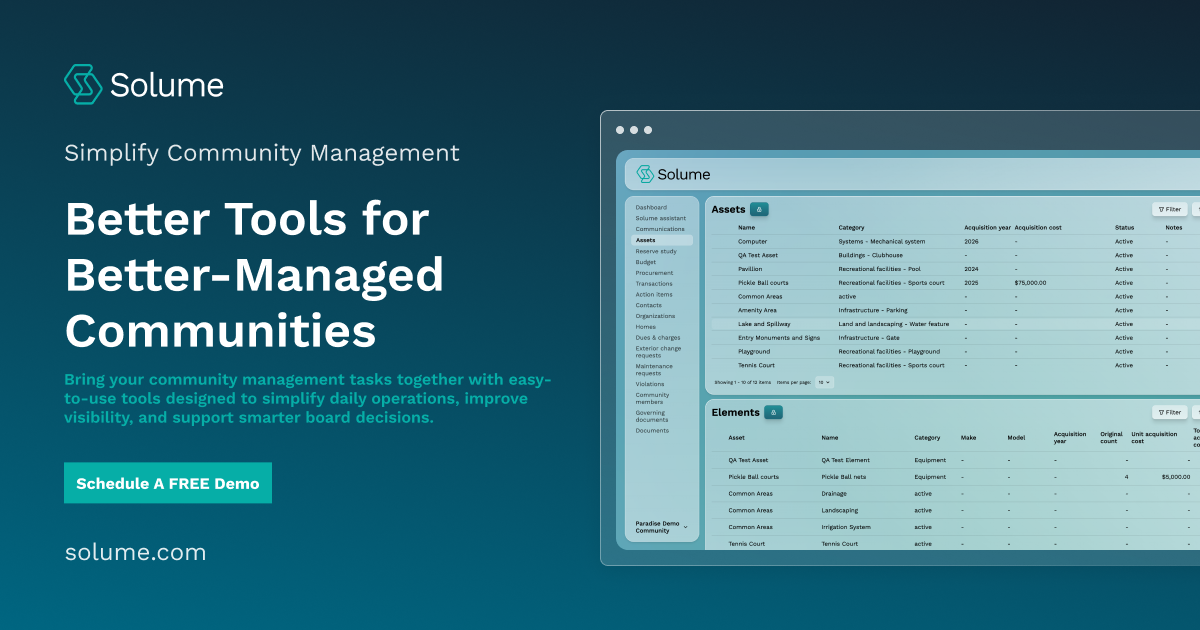Click the Model column header in Elements
This screenshot has height=630, width=1200.
tap(1017, 438)
